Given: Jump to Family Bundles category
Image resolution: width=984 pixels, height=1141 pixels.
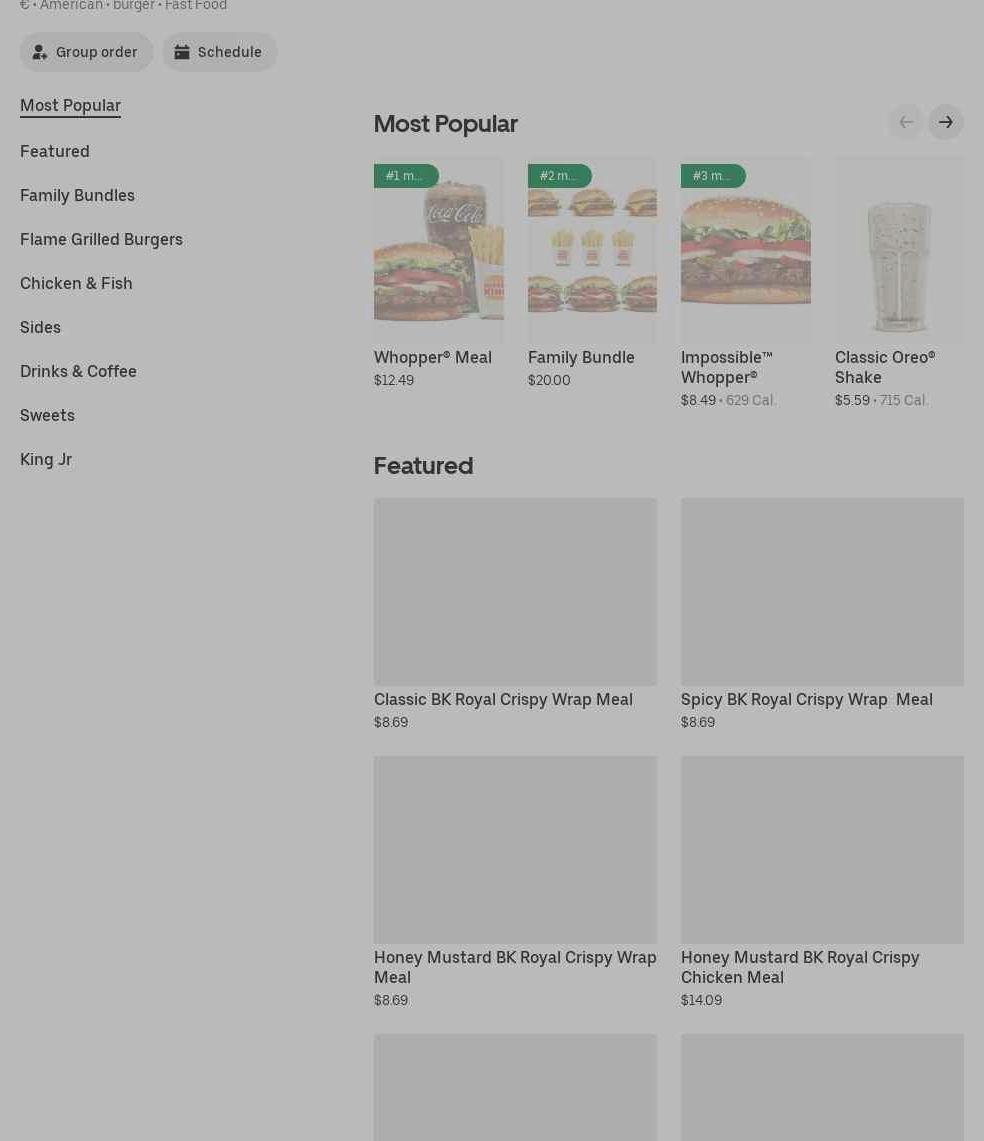Looking at the screenshot, I should click(77, 195).
